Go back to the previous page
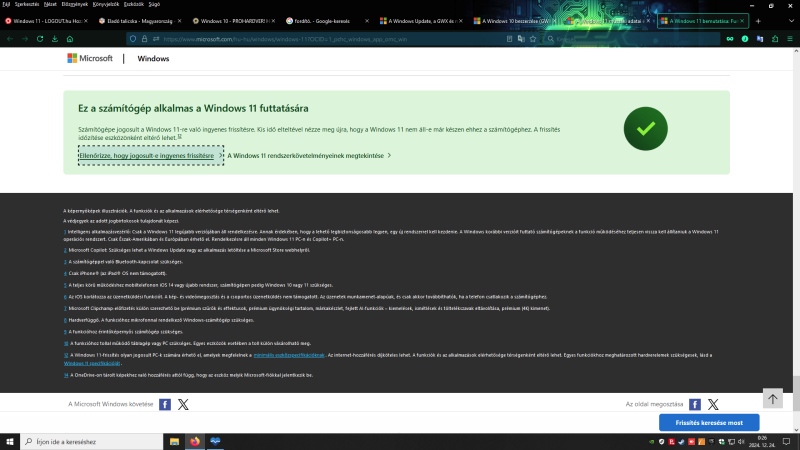Image resolution: width=800 pixels, height=450 pixels. click(10, 39)
